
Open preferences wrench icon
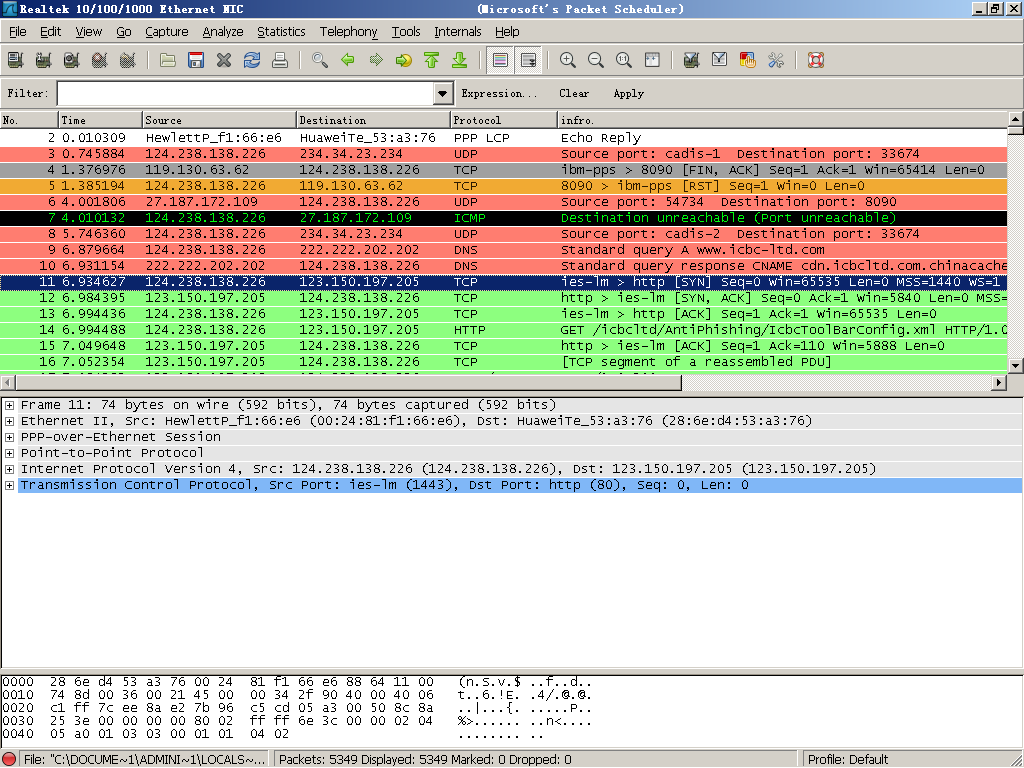776,60
